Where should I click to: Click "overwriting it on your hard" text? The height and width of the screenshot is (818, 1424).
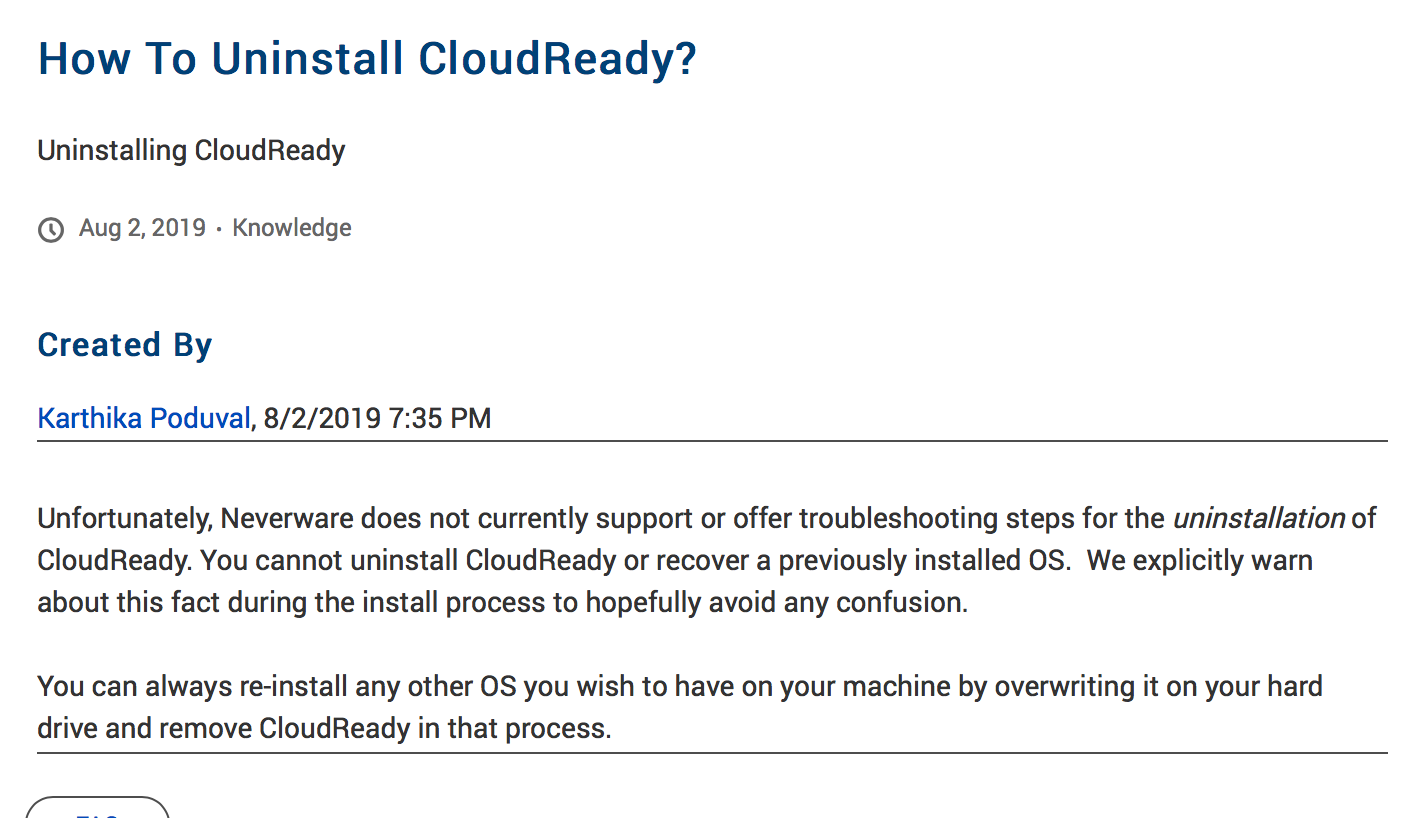tap(1158, 687)
